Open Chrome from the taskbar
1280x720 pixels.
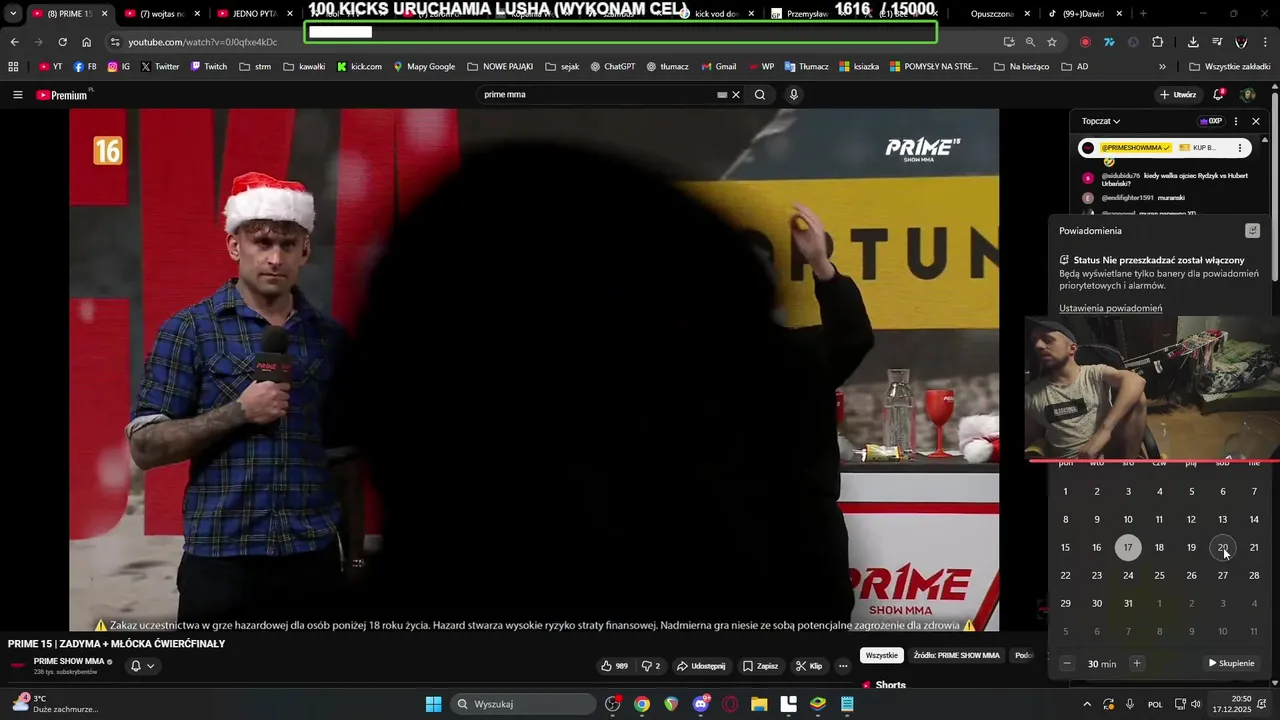(x=642, y=704)
